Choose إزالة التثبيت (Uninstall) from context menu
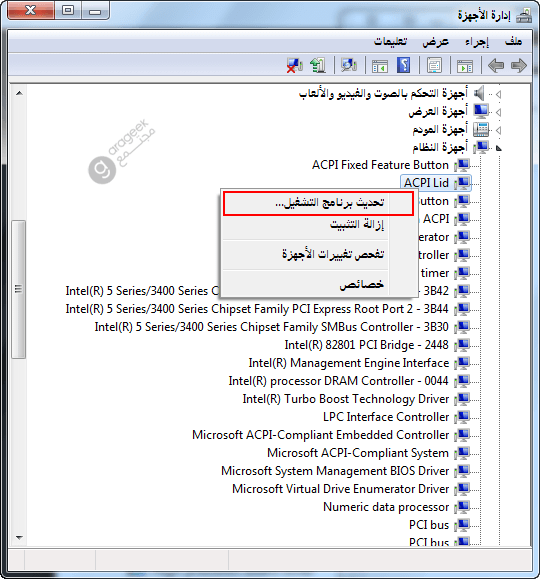The width and height of the screenshot is (540, 579). click(357, 224)
